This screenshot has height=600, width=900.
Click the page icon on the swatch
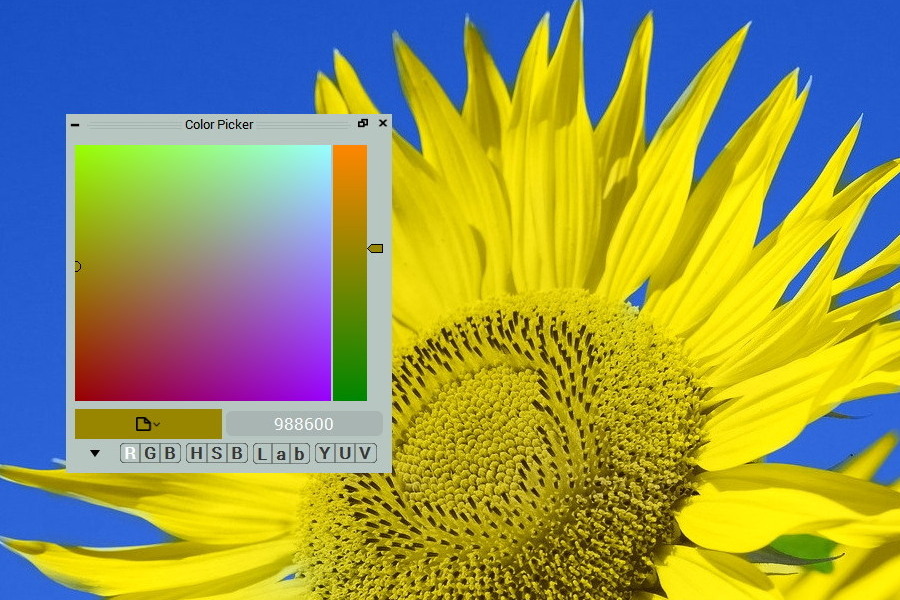143,424
